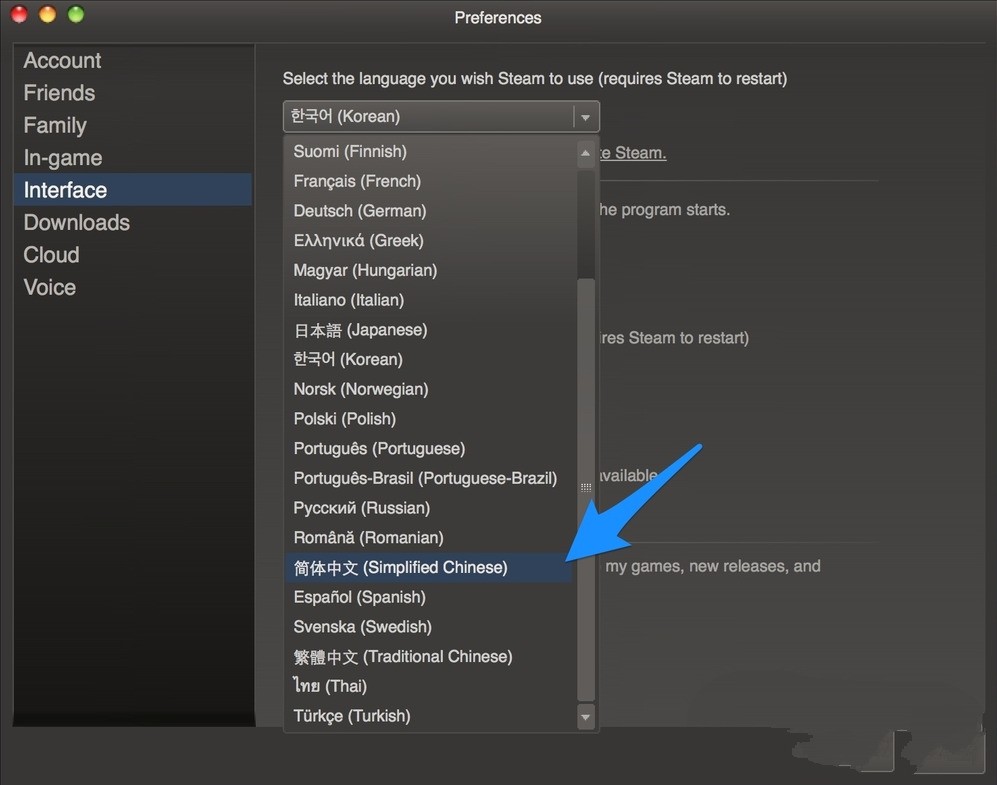Choose Japanese in the language dropdown

(x=360, y=330)
